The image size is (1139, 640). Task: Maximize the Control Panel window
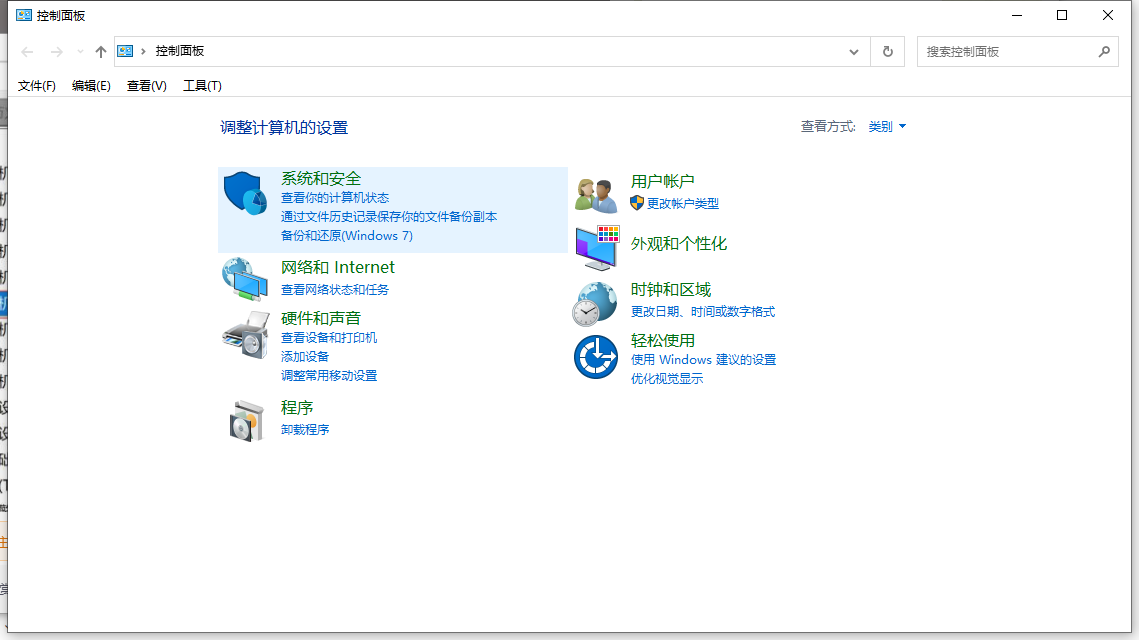tap(1062, 15)
